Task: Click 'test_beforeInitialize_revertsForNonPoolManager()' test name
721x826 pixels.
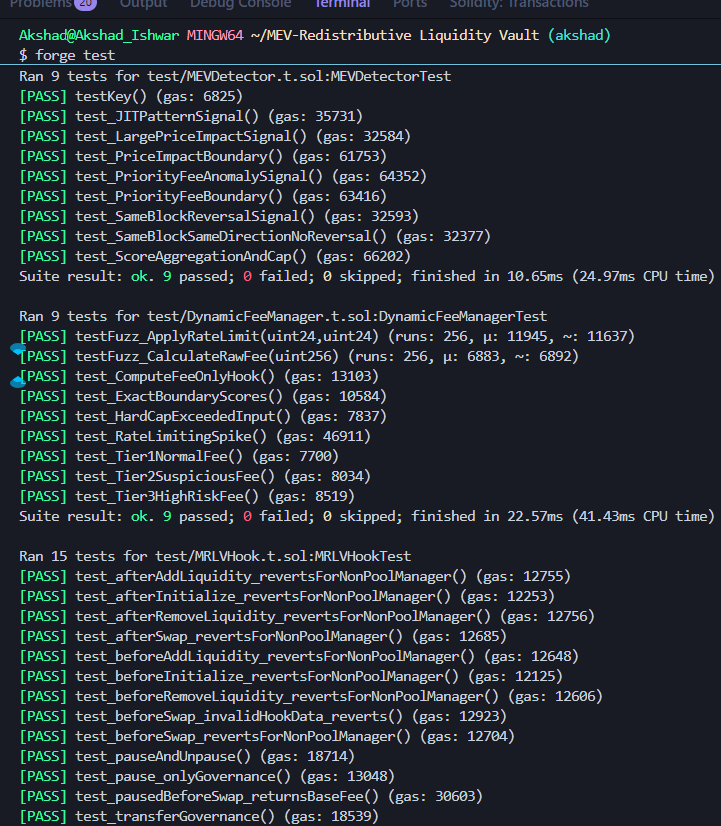Action: [266, 677]
